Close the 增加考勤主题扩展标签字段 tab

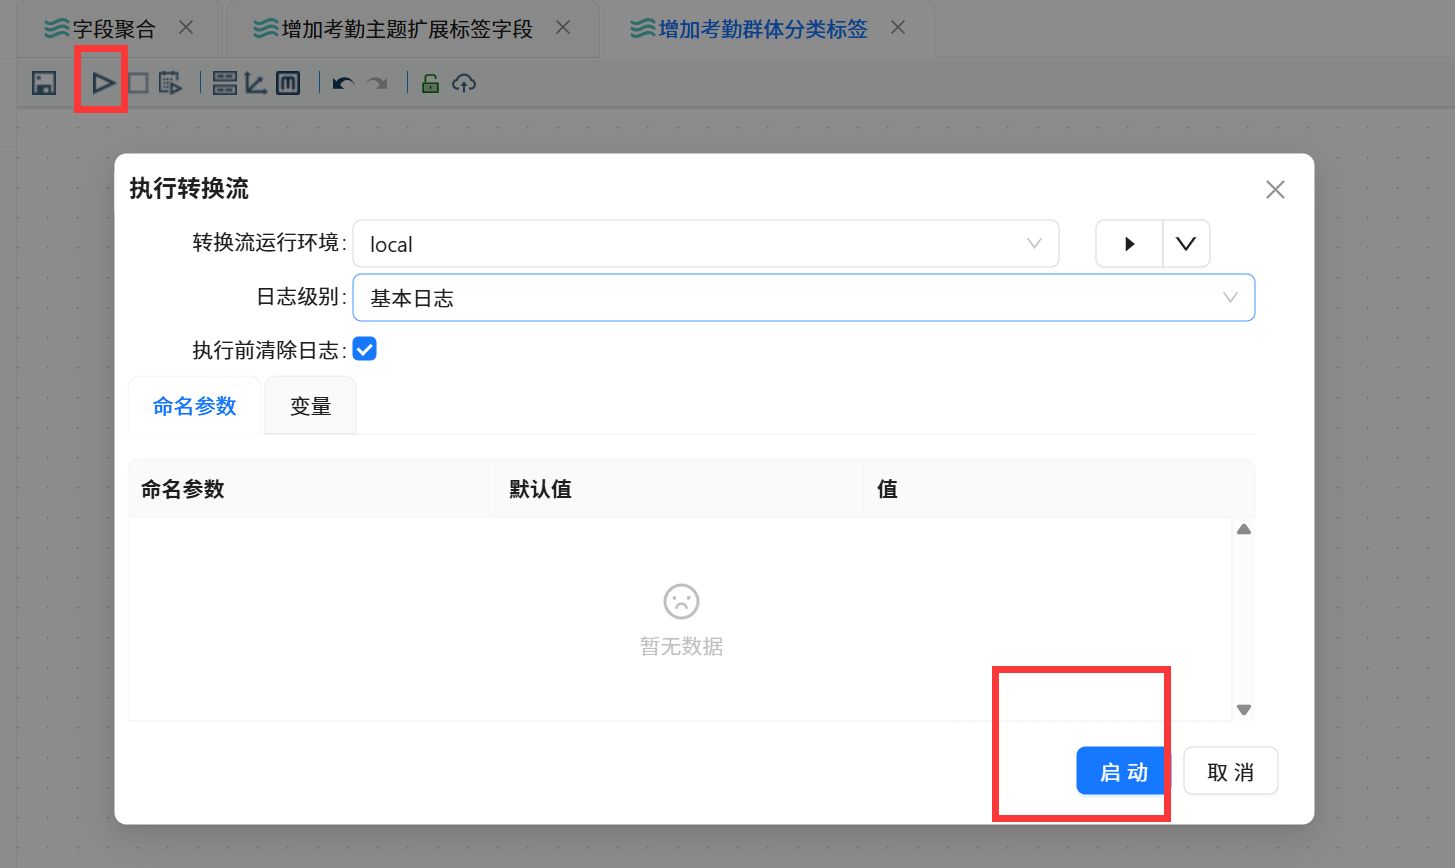click(x=563, y=28)
